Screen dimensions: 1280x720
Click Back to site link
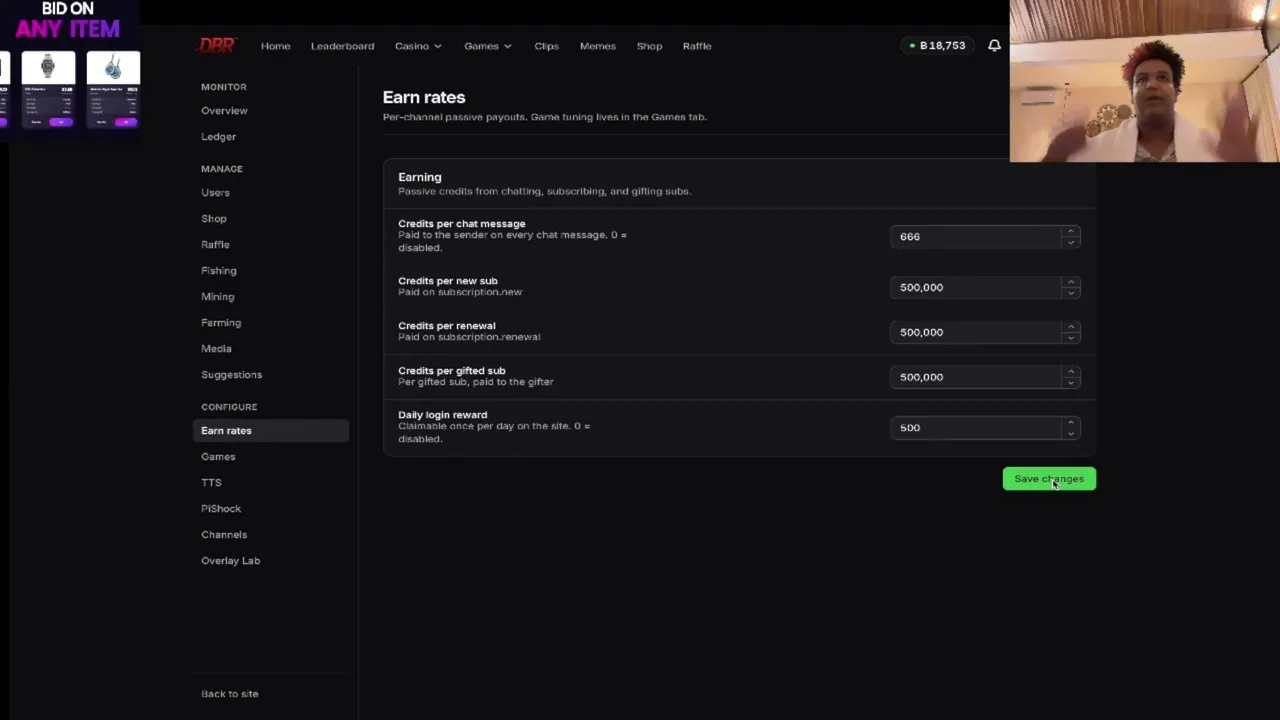[229, 694]
